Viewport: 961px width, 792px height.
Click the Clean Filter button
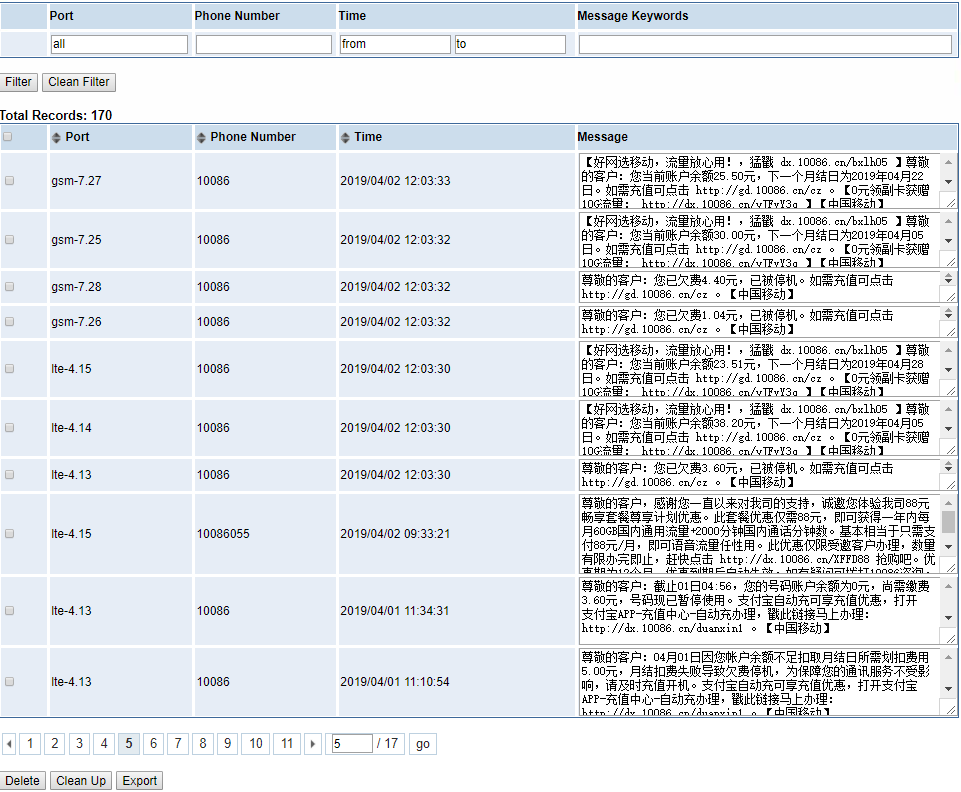pyautogui.click(x=78, y=82)
